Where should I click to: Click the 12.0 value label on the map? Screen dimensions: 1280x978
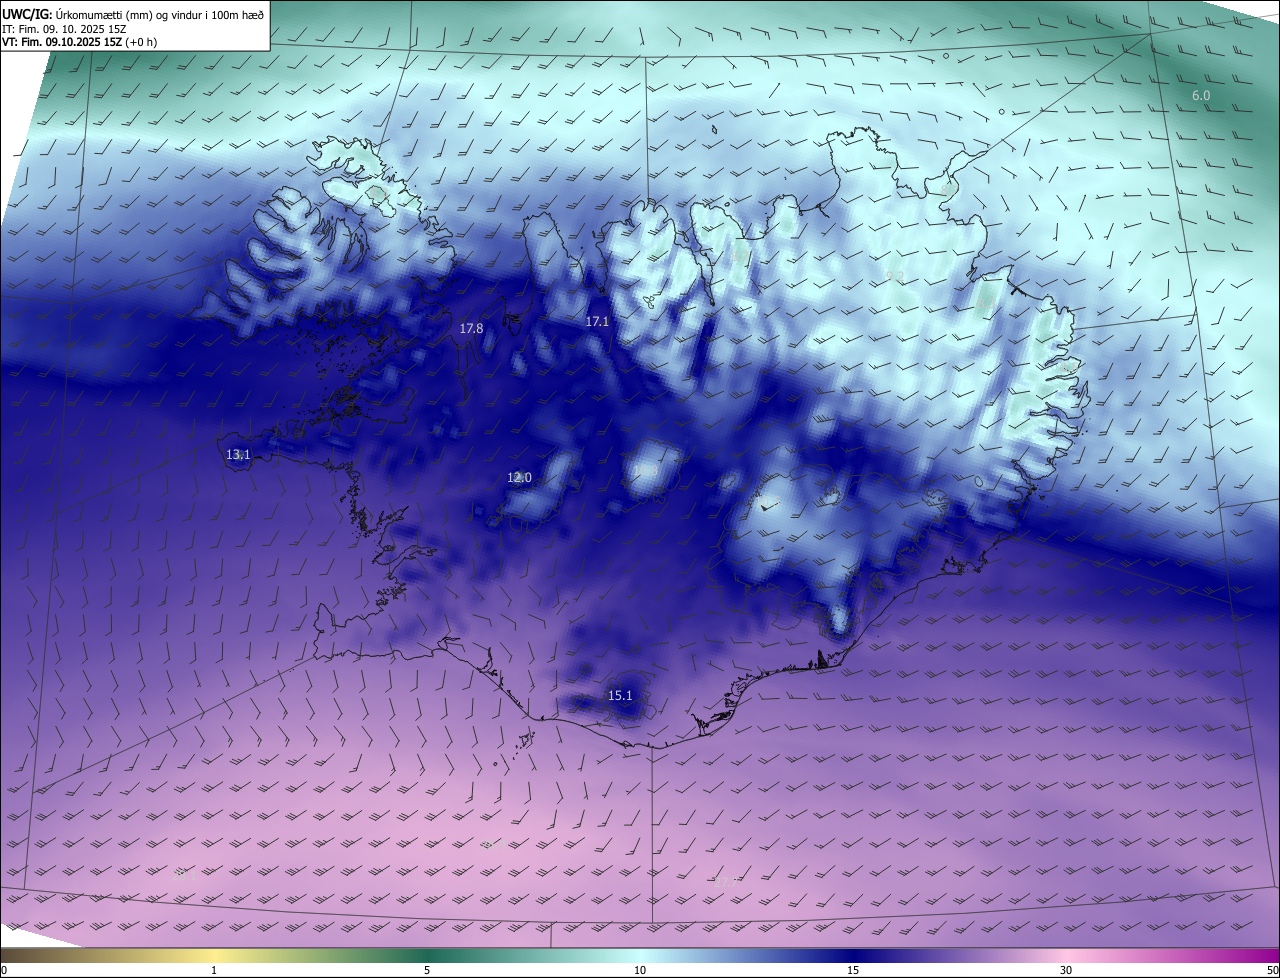519,478
